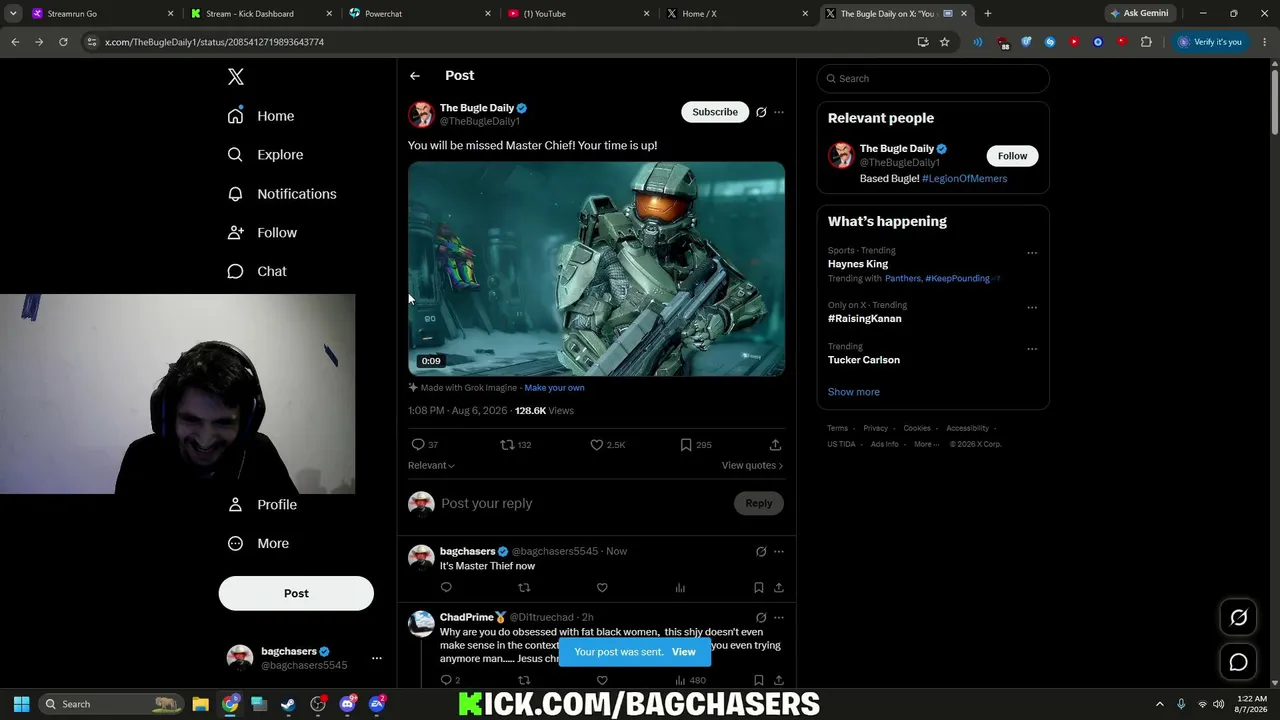View analytics on the bagchasers reply
The width and height of the screenshot is (1280, 720).
click(x=680, y=588)
